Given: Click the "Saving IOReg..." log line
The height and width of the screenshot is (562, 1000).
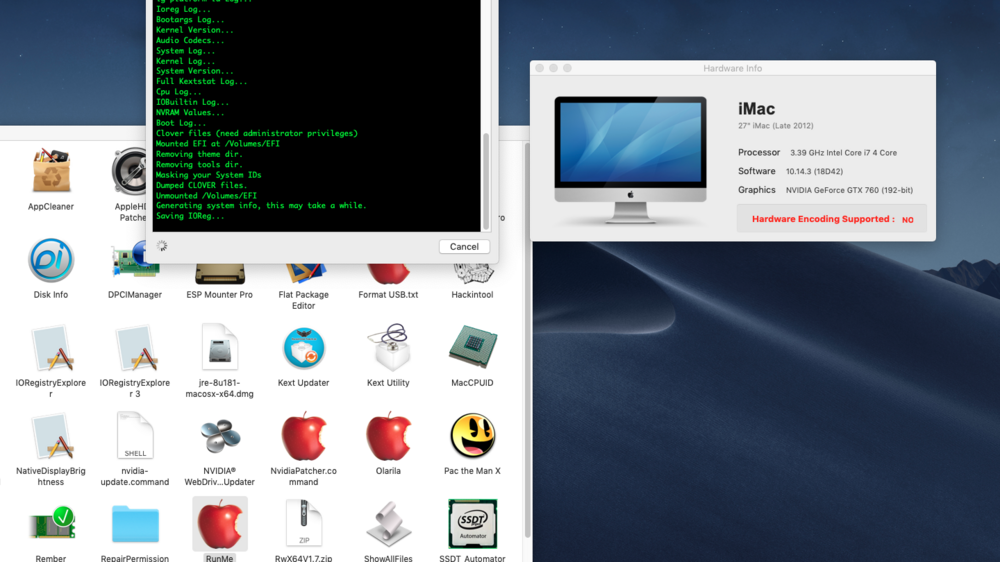Looking at the screenshot, I should tap(190, 216).
